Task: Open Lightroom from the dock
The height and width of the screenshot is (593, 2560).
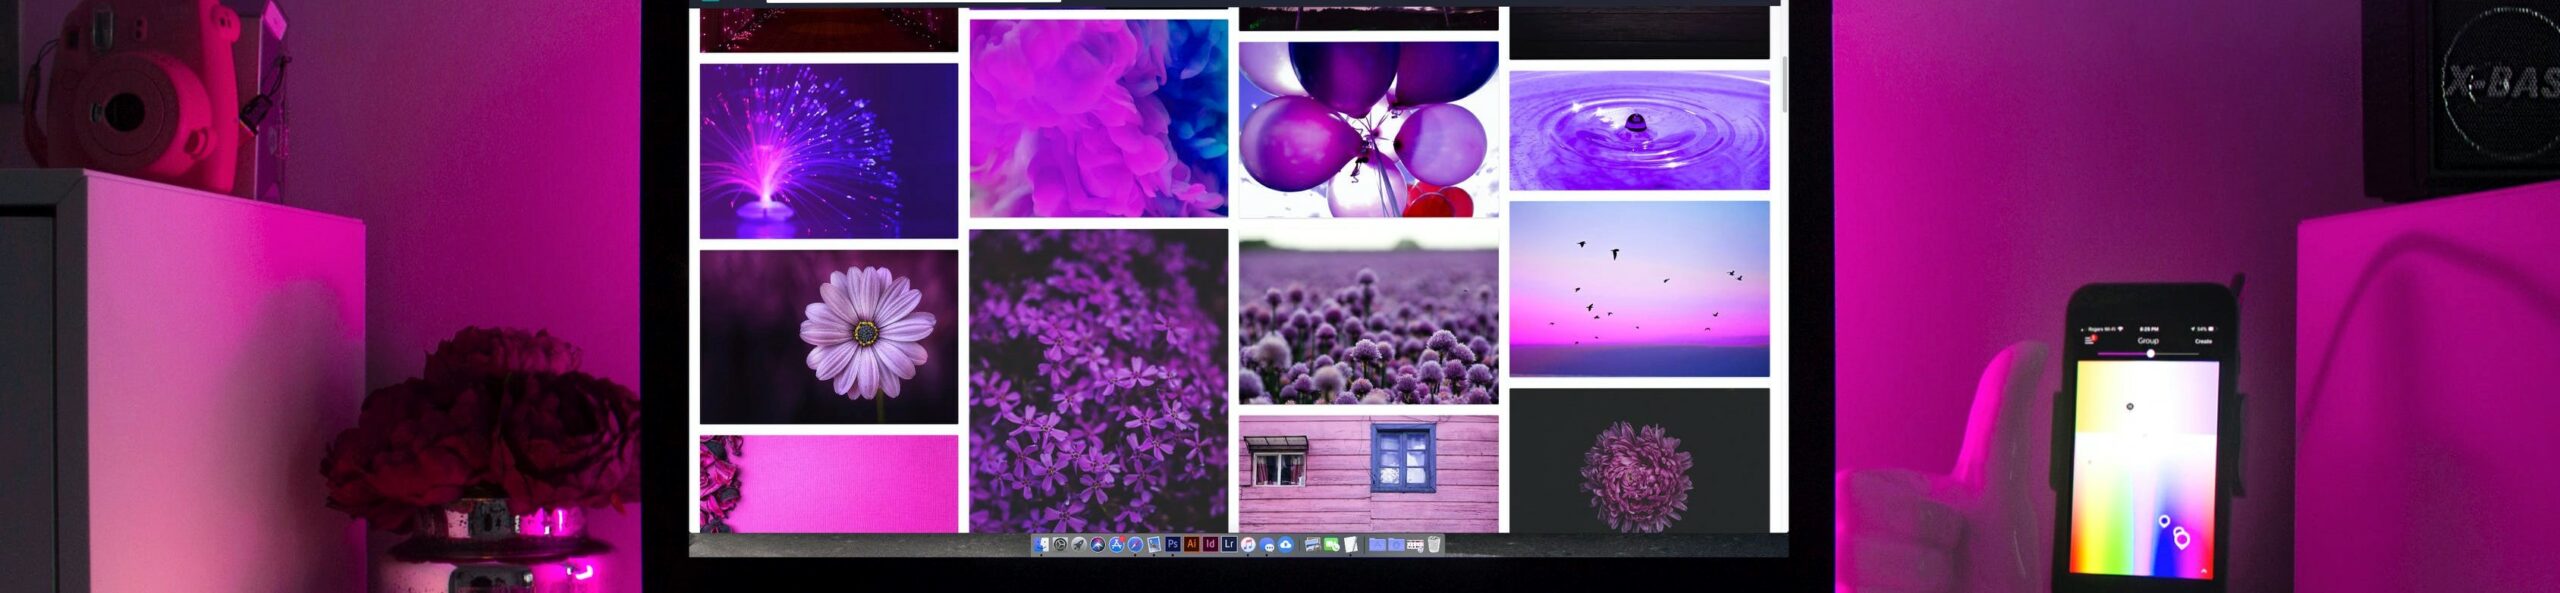Action: click(x=1229, y=544)
